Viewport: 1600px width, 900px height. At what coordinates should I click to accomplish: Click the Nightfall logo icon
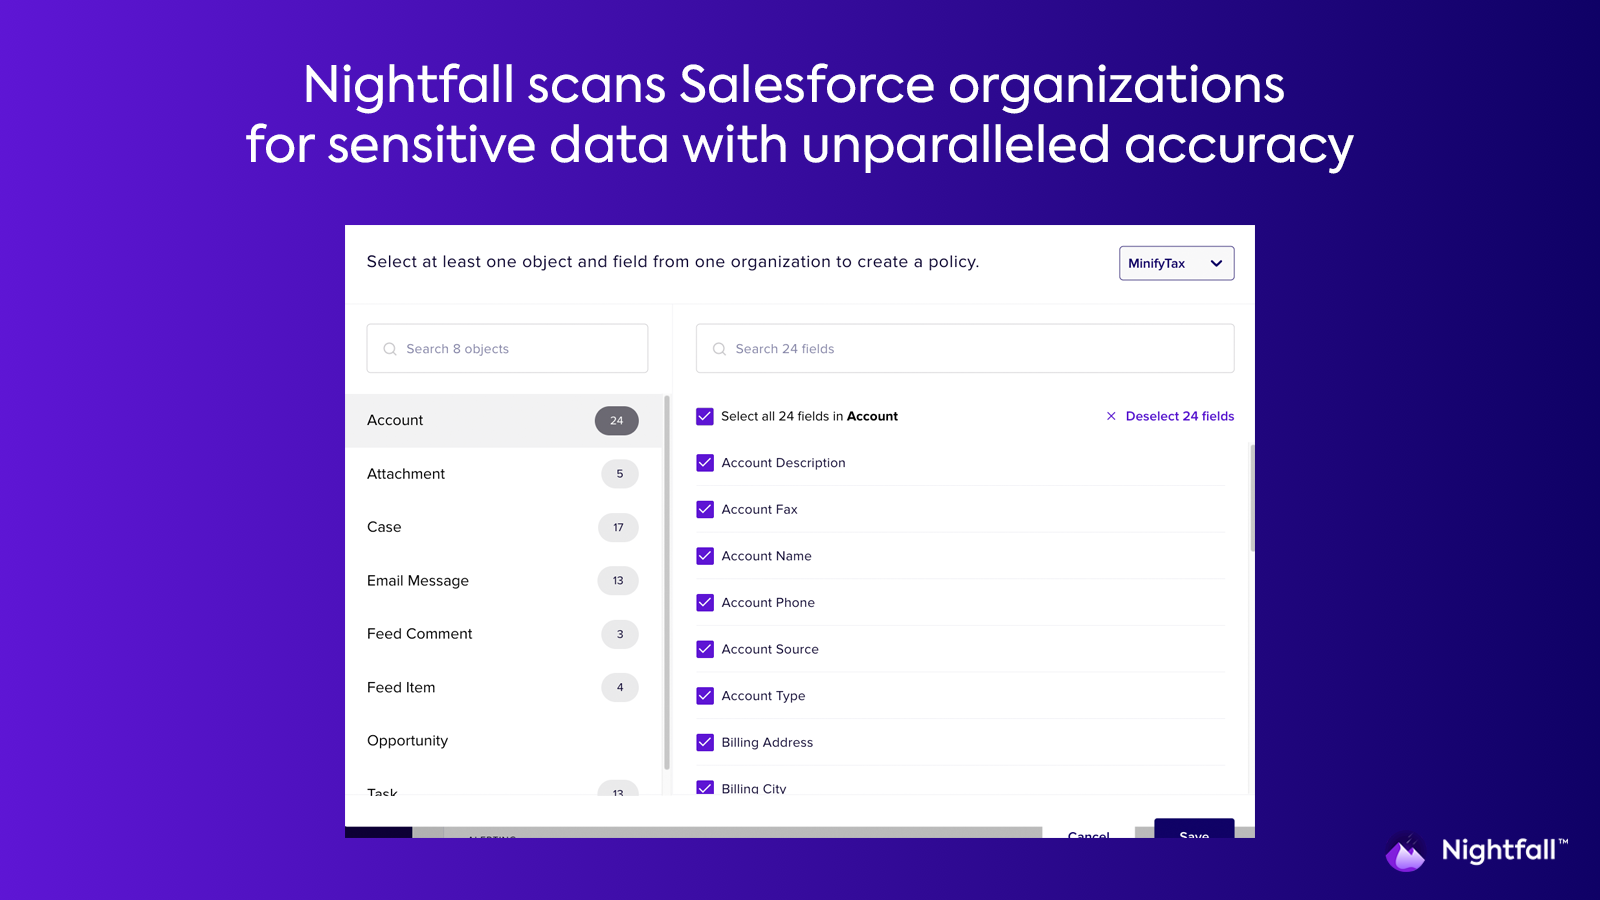[x=1406, y=852]
